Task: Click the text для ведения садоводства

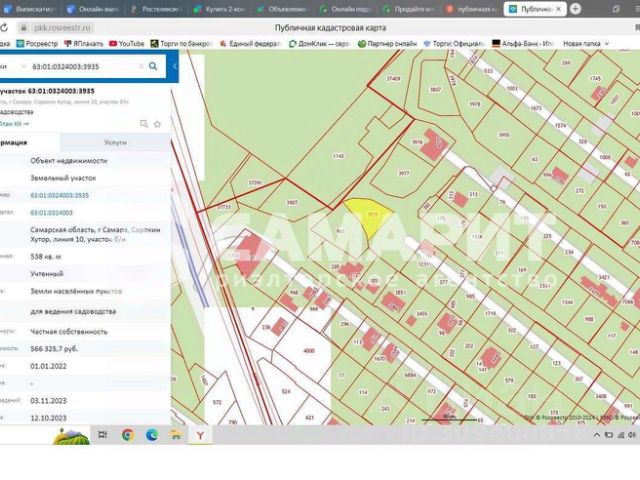Action: pos(73,311)
